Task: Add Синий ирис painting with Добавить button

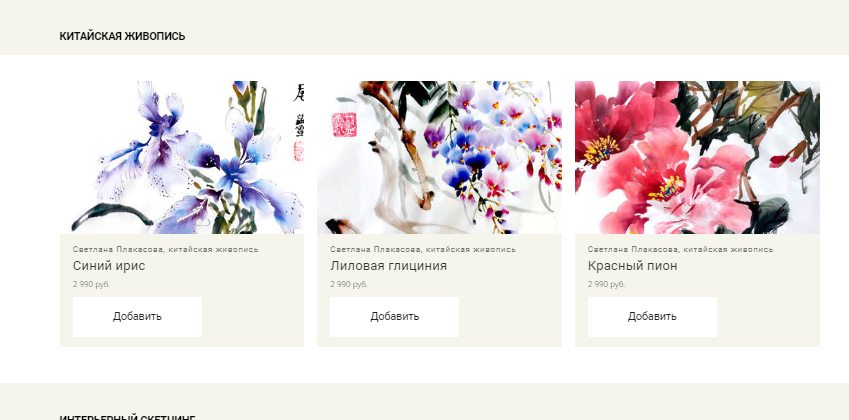Action: 137,317
